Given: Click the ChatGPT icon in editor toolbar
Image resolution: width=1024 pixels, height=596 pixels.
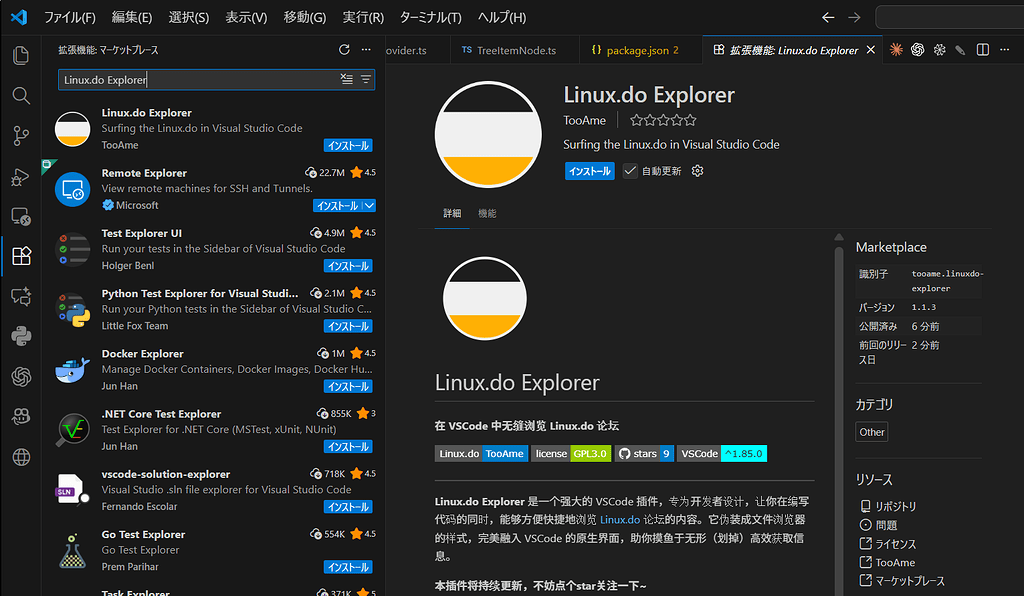Looking at the screenshot, I should (x=918, y=50).
